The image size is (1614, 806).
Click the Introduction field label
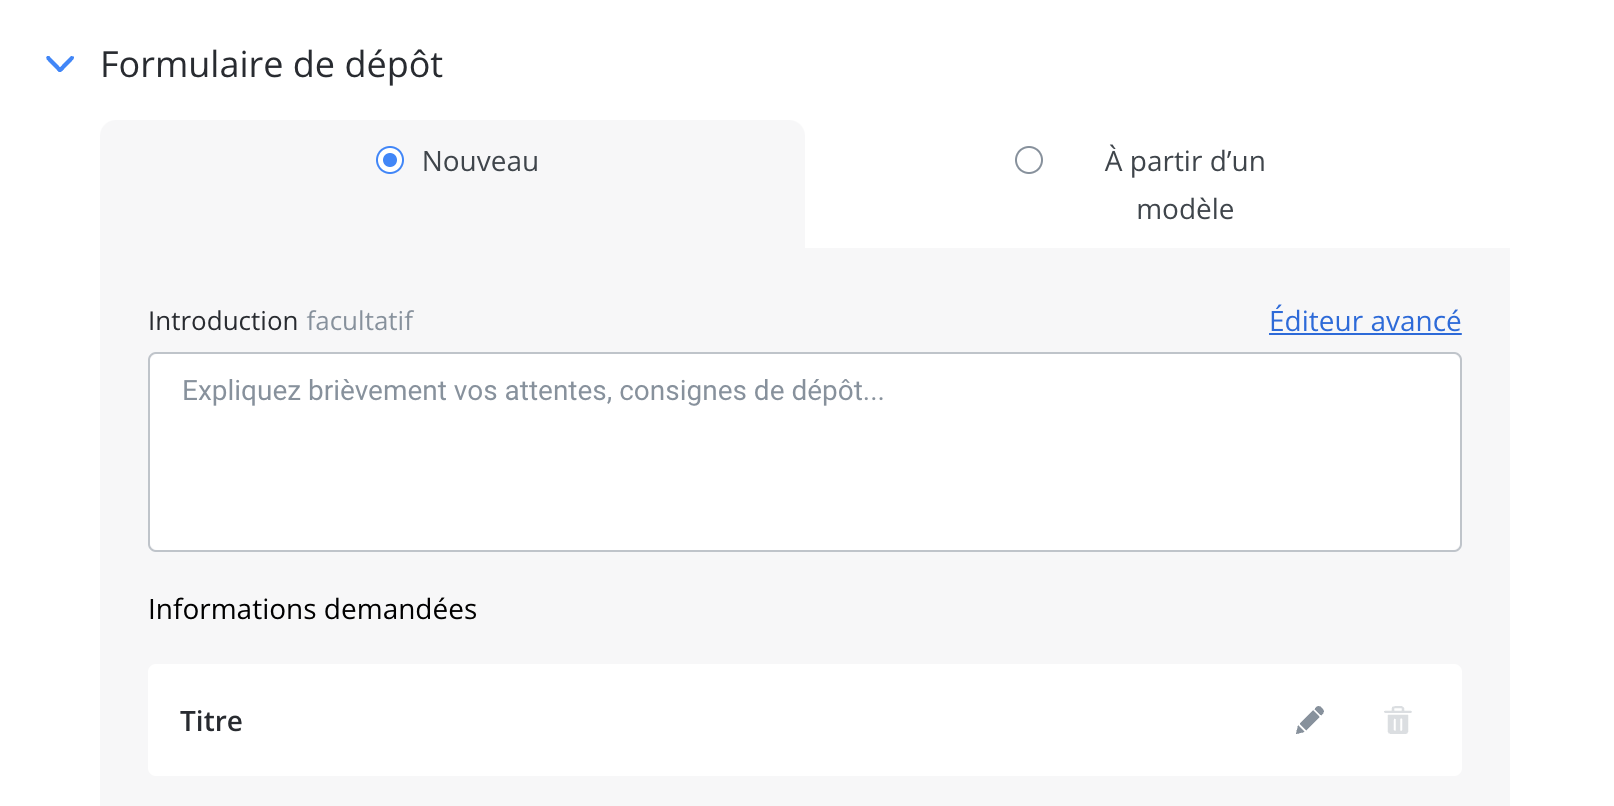pyautogui.click(x=223, y=321)
